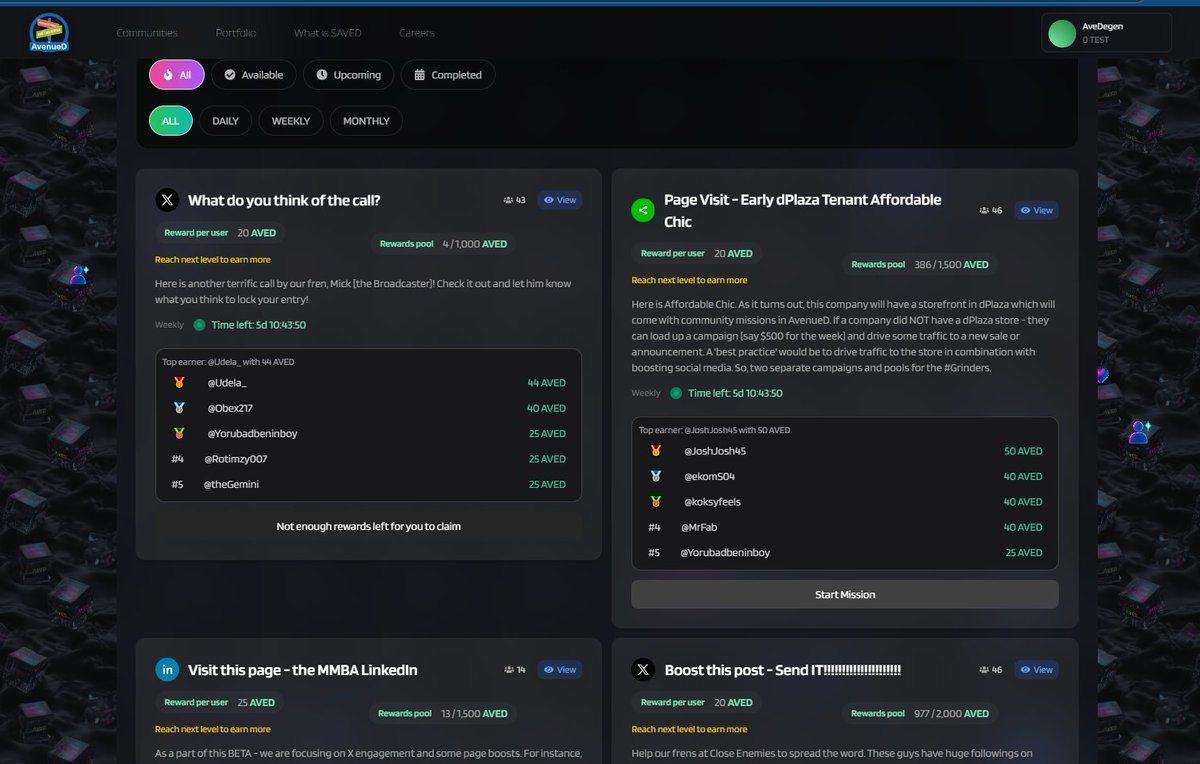Click Rewards pool 386 / 1,500 AVED badge
The height and width of the screenshot is (764, 1200).
(x=920, y=265)
